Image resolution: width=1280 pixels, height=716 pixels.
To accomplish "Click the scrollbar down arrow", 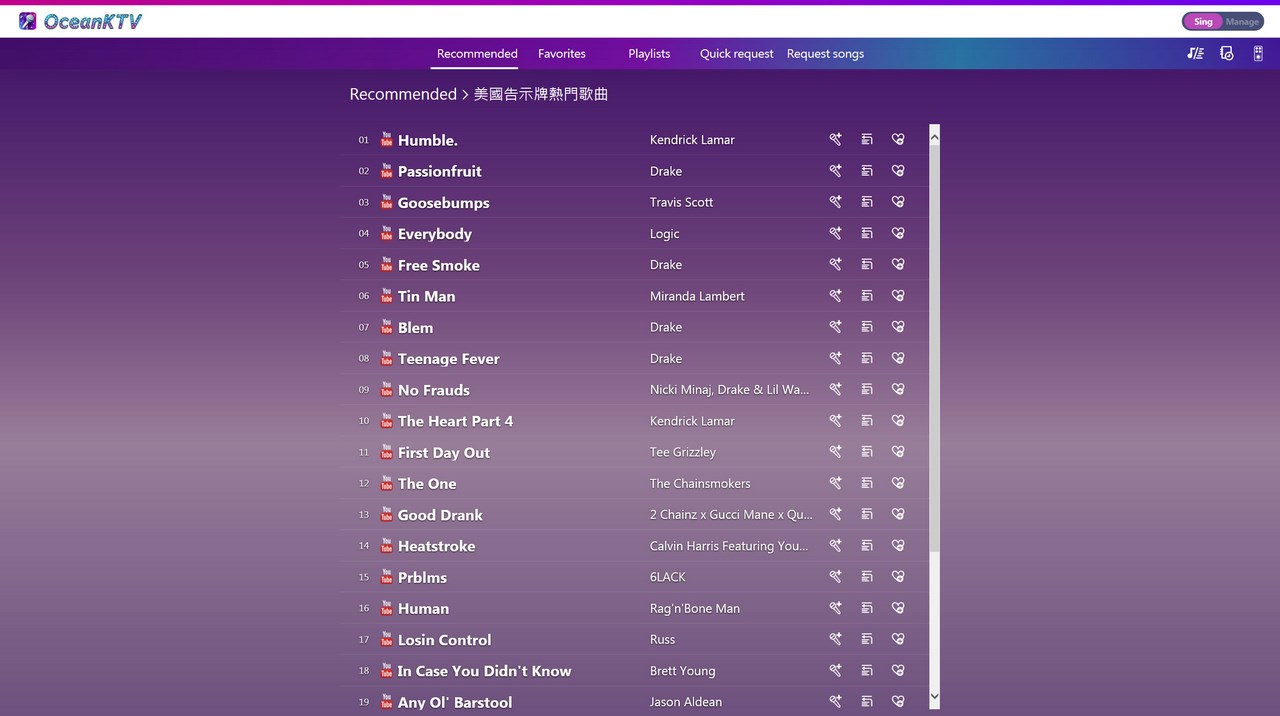I will coord(934,697).
